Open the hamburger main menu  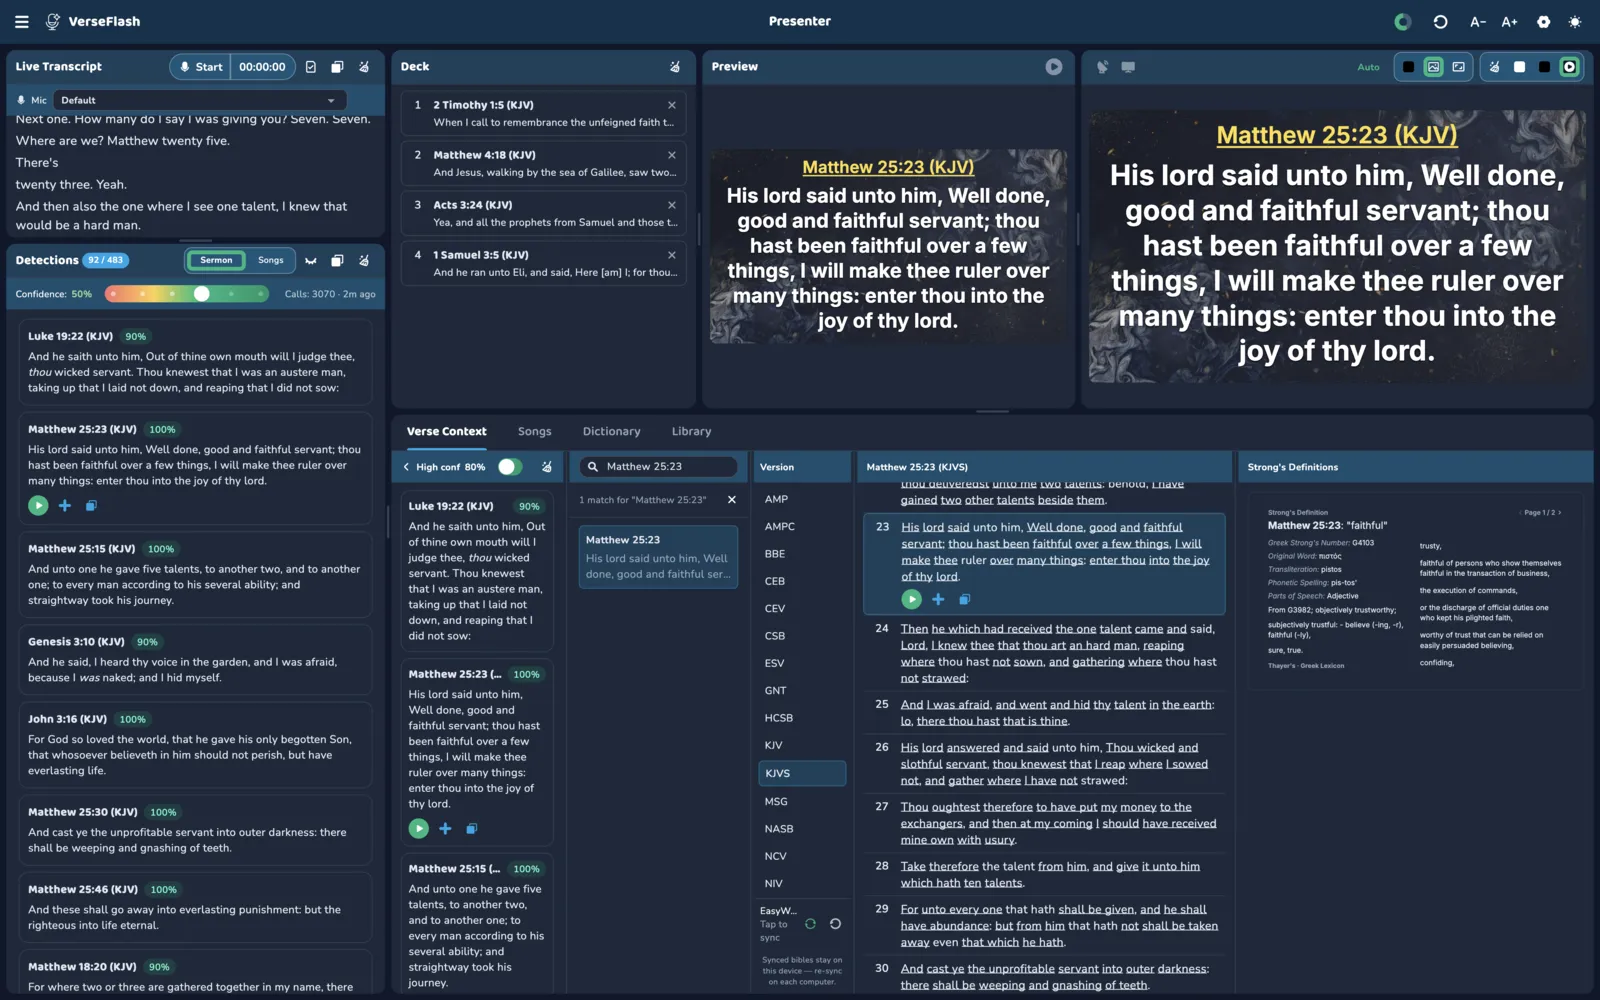click(x=21, y=21)
